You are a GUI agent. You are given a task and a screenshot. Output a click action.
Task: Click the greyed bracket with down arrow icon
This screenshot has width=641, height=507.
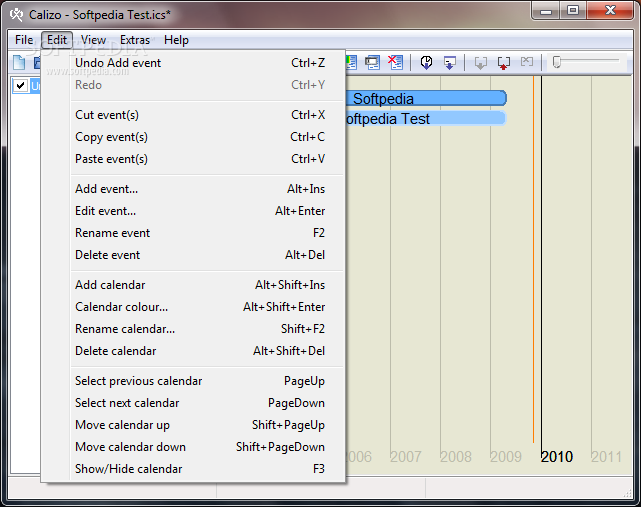[481, 63]
